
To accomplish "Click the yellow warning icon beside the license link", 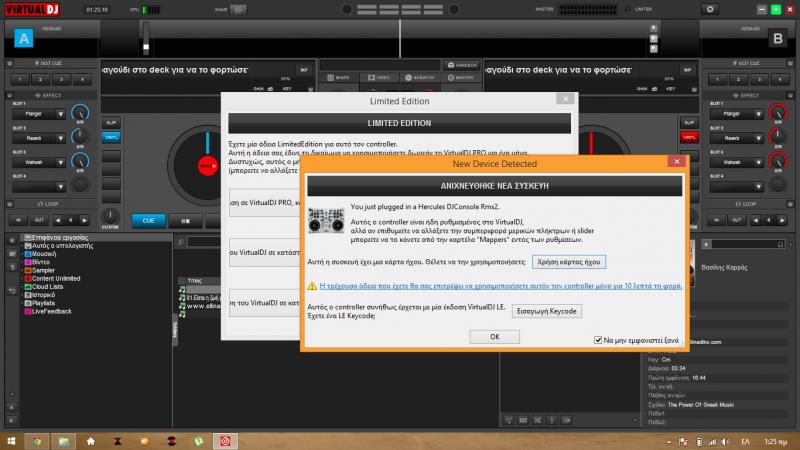I will point(312,284).
